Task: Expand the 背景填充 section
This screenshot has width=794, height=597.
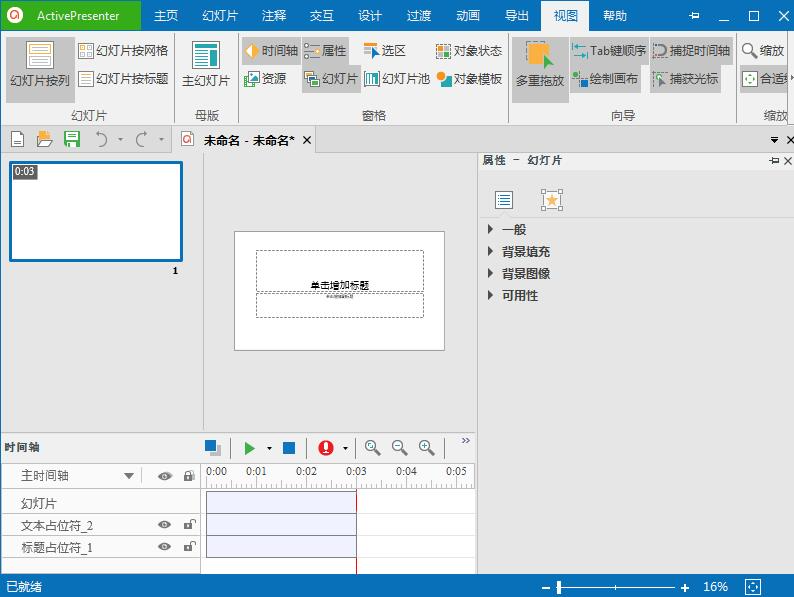Action: point(490,251)
